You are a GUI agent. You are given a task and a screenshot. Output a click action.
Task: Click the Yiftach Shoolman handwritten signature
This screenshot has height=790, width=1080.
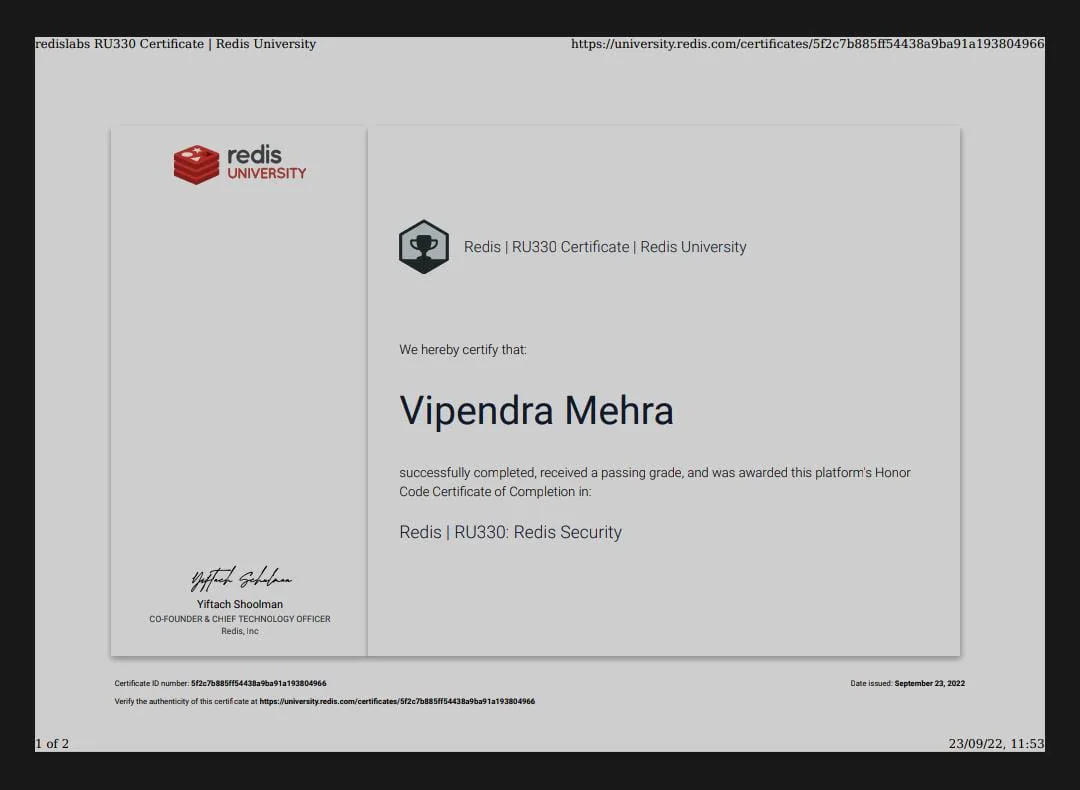pos(241,579)
